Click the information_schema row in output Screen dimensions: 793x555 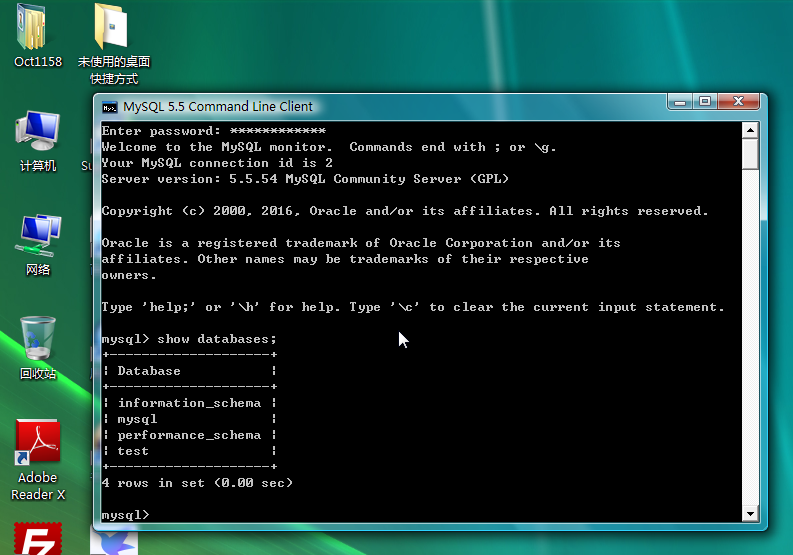point(189,403)
